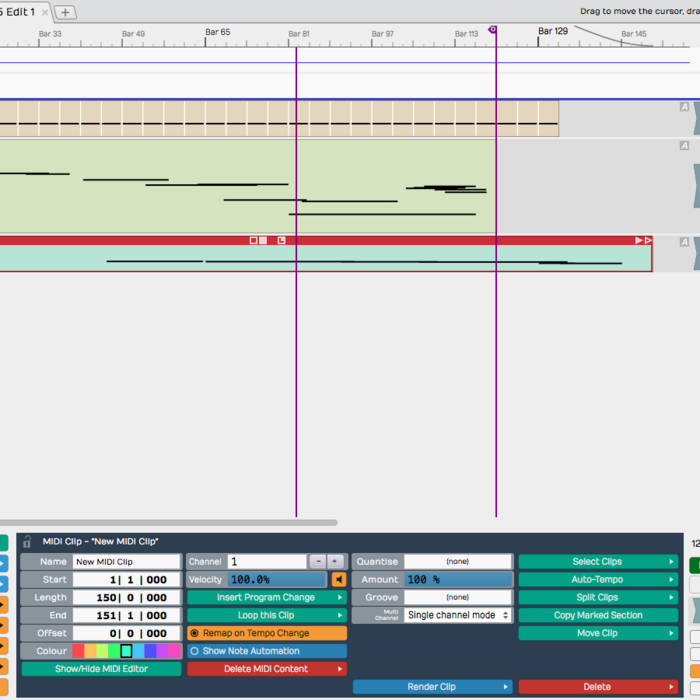Open the Select Clips menu
The image size is (700, 700).
598,562
